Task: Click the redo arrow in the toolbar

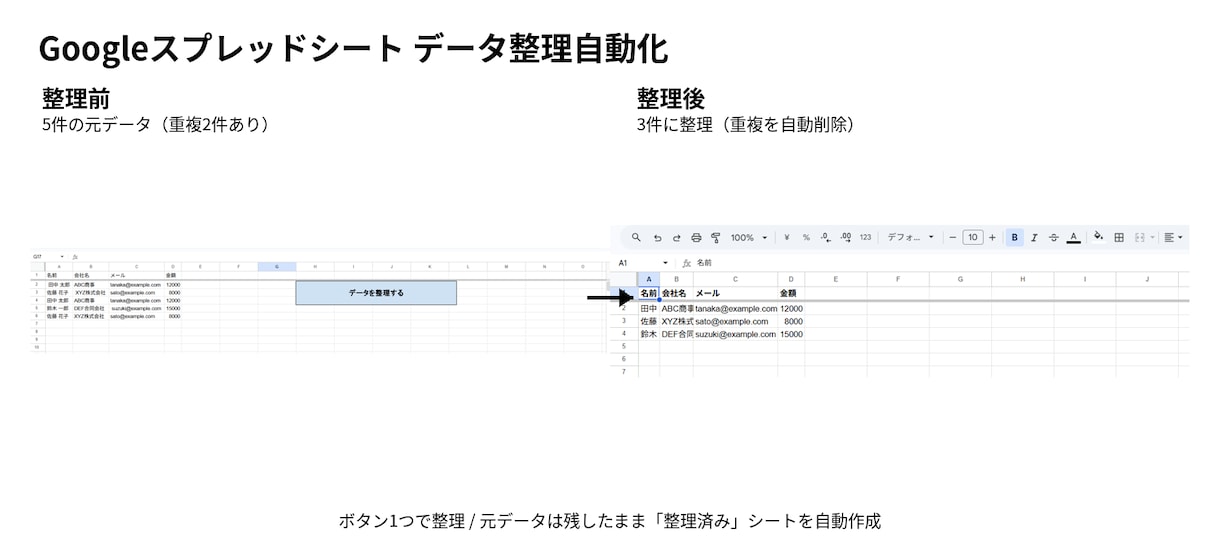Action: coord(676,238)
